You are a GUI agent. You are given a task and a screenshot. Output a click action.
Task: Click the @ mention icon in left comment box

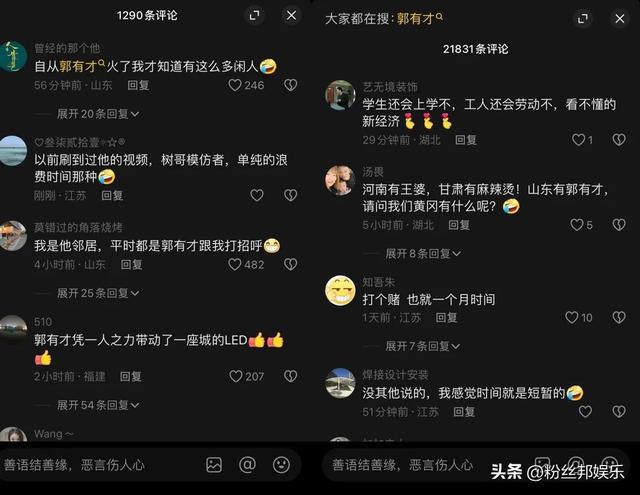(x=247, y=465)
